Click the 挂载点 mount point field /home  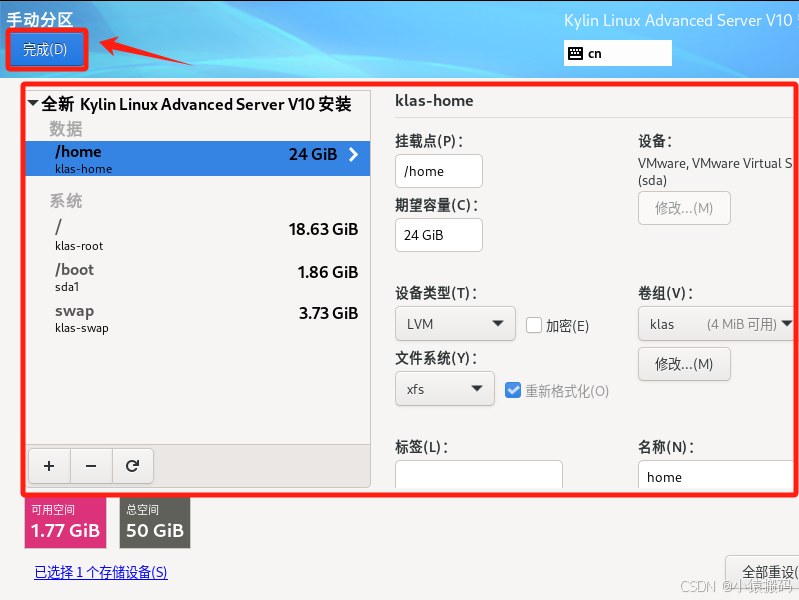(439, 171)
